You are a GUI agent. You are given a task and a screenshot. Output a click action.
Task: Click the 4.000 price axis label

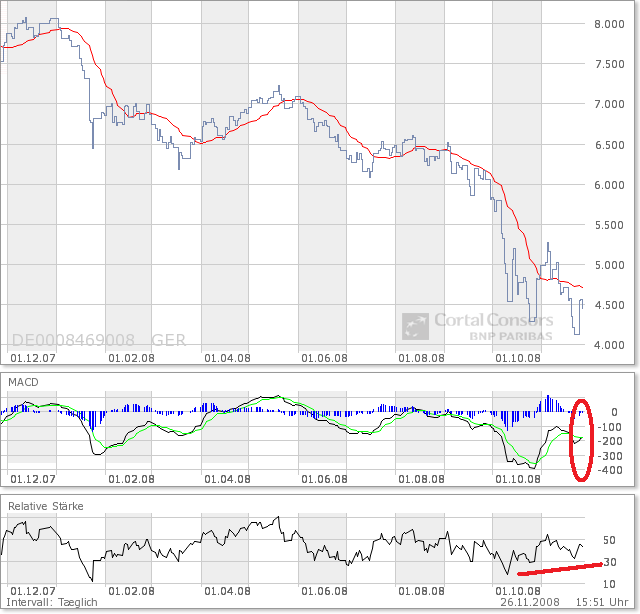(609, 345)
